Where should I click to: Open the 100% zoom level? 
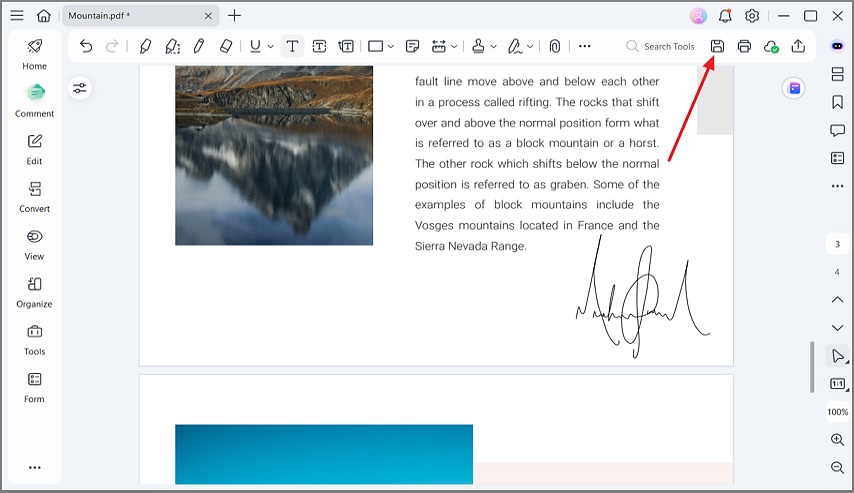coord(837,412)
